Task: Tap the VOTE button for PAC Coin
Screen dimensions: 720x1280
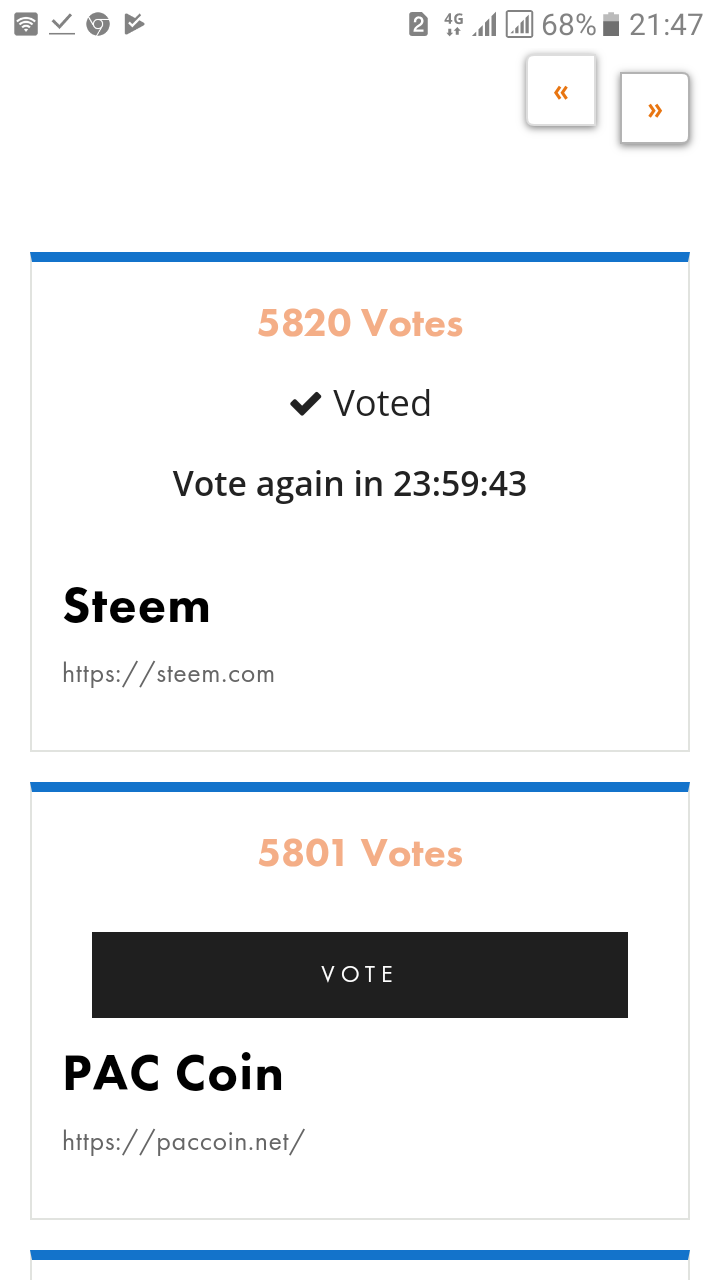Action: click(360, 975)
